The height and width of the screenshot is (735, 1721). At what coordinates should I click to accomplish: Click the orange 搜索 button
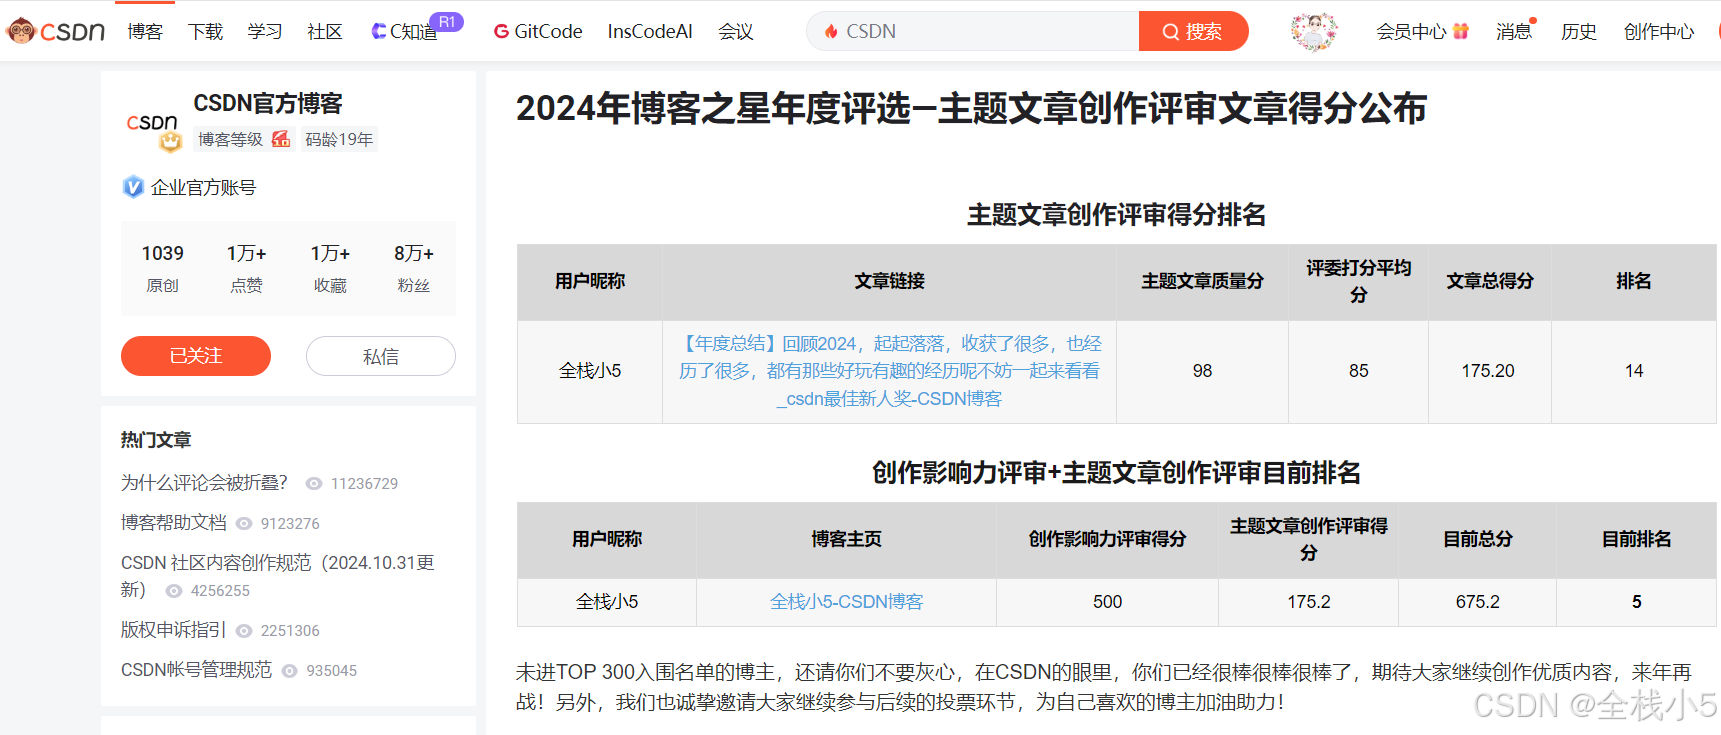point(1193,31)
